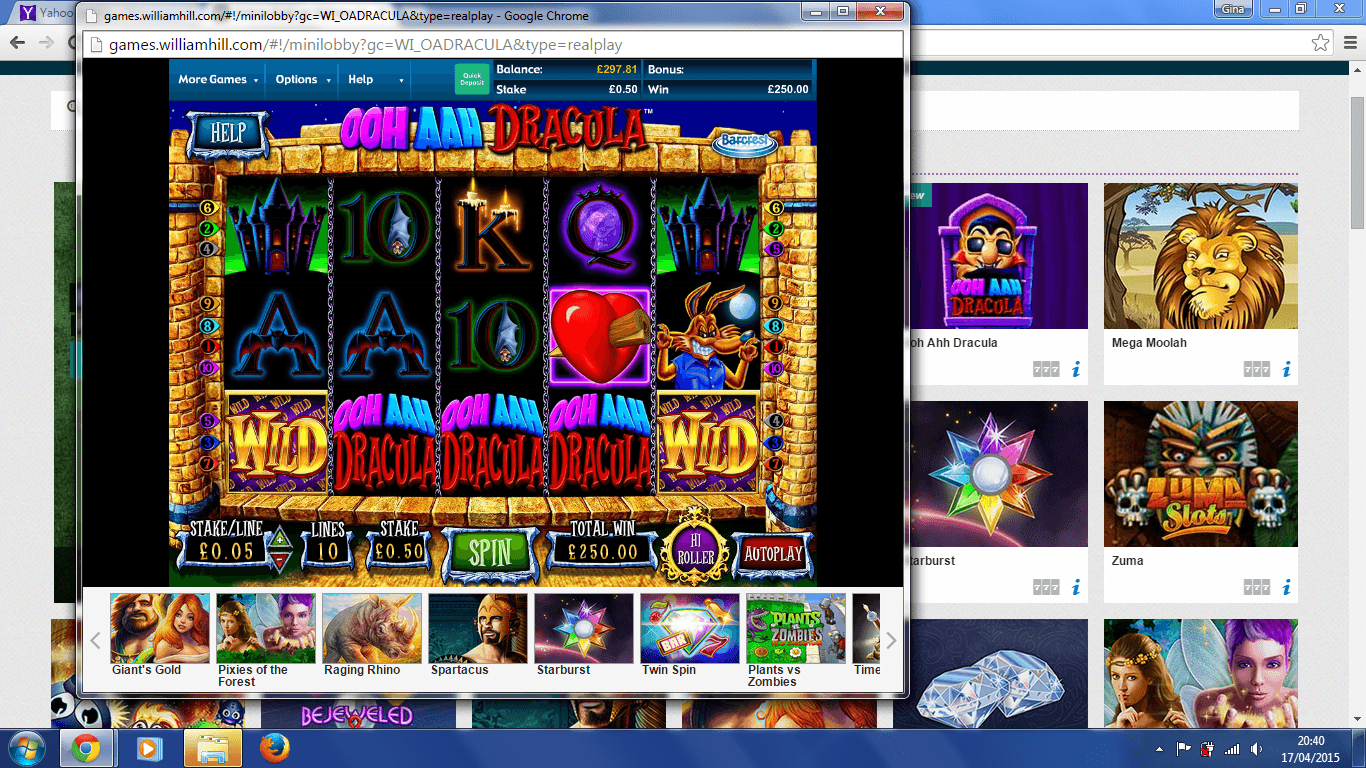Click the 777 slot icon under Mega Moolah

pyautogui.click(x=1257, y=369)
